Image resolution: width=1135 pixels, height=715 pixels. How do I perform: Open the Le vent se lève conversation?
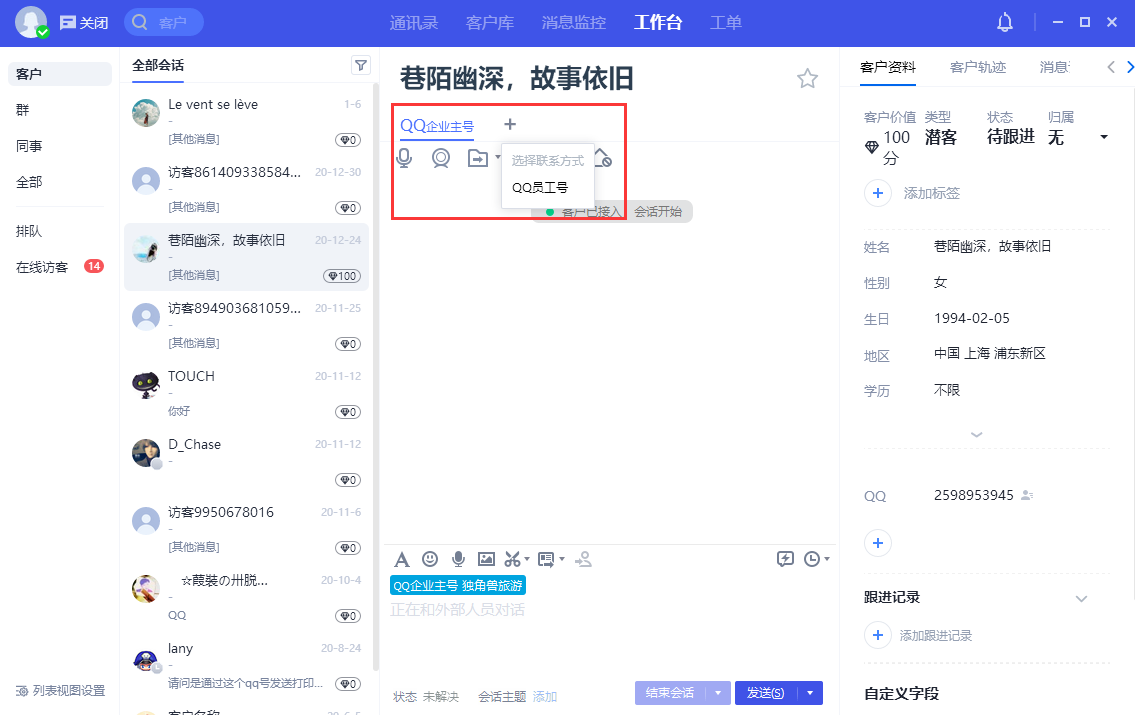[247, 121]
